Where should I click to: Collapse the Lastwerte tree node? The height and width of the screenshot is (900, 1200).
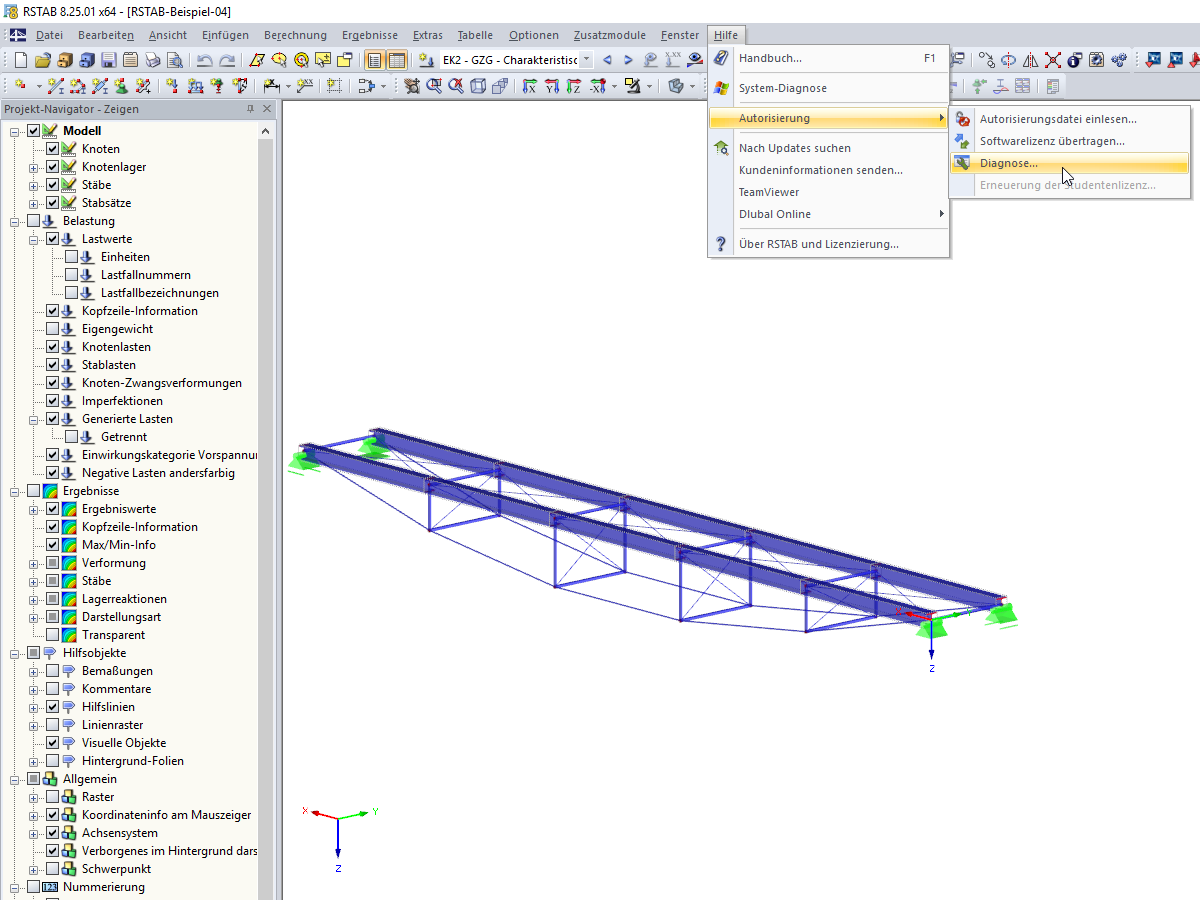34,239
